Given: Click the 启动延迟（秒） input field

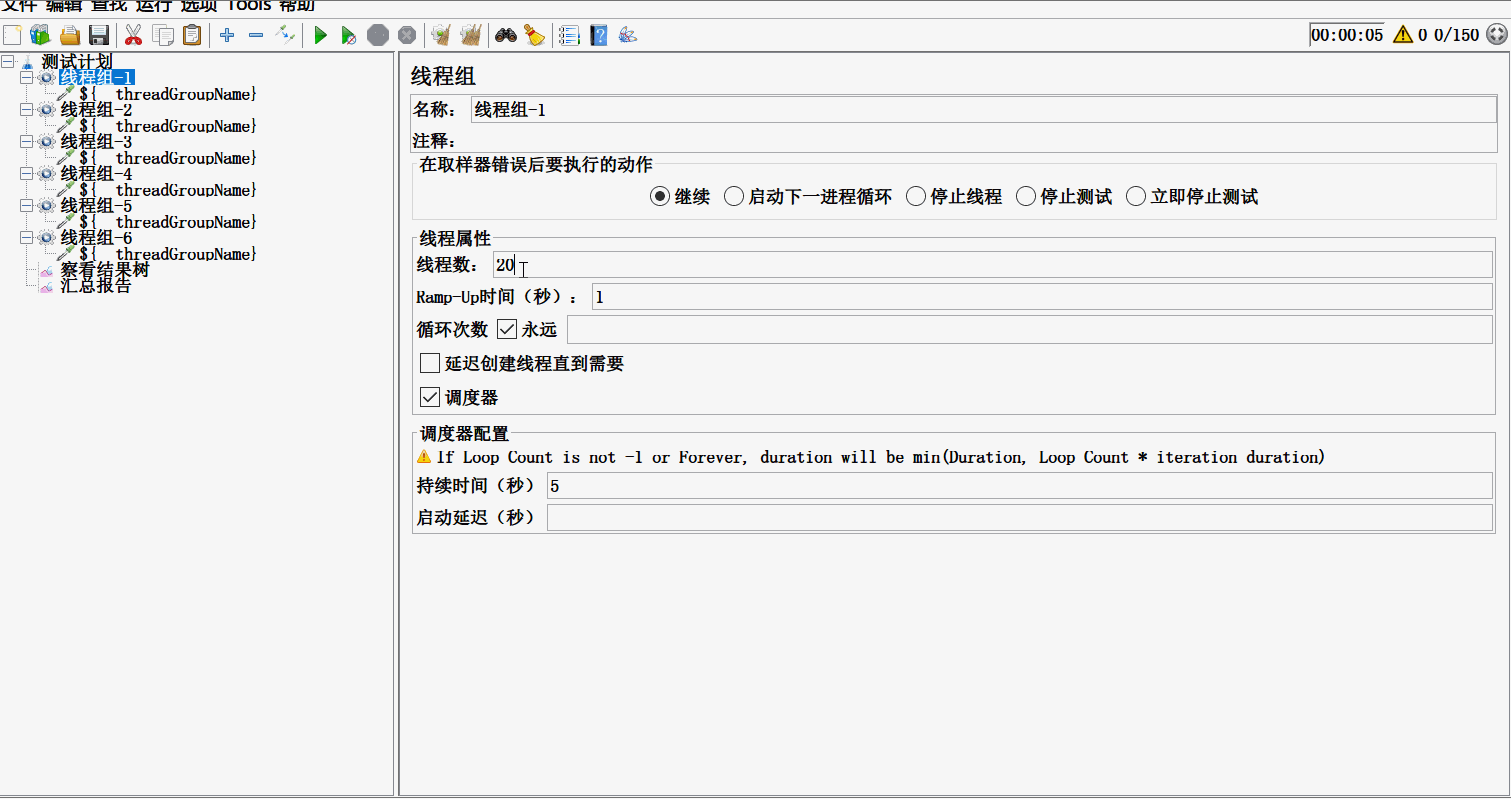Looking at the screenshot, I should [x=1020, y=518].
